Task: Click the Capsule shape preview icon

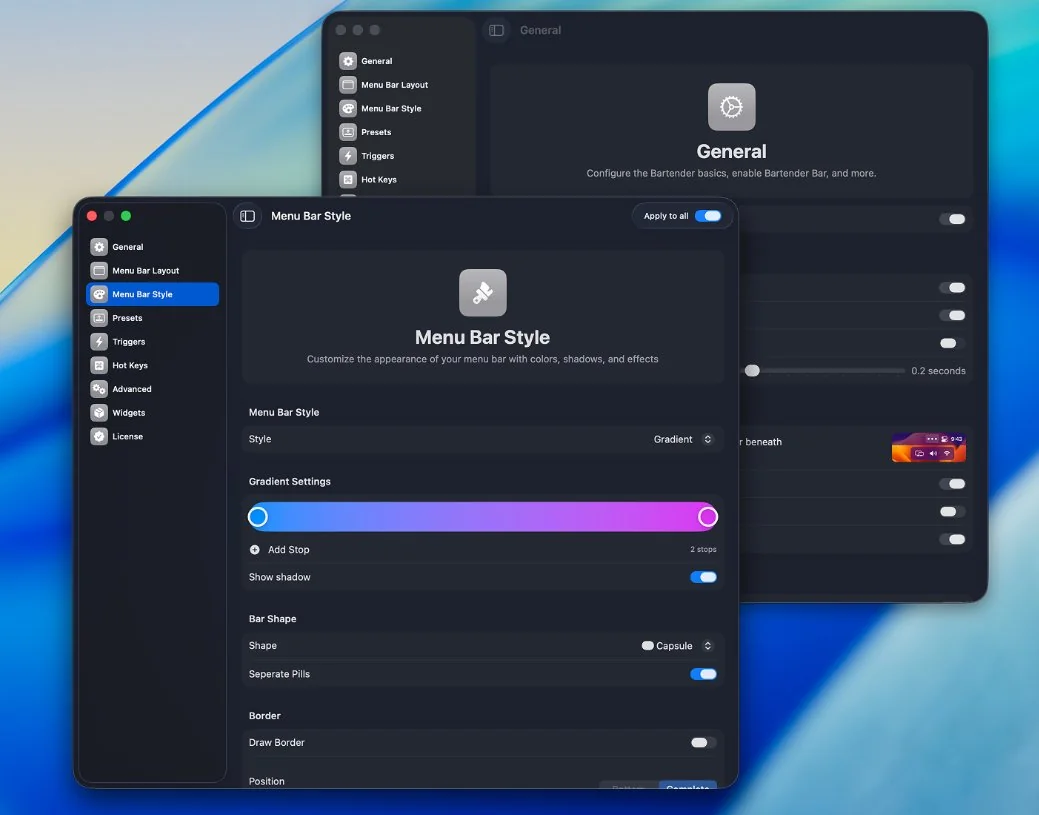Action: 647,645
